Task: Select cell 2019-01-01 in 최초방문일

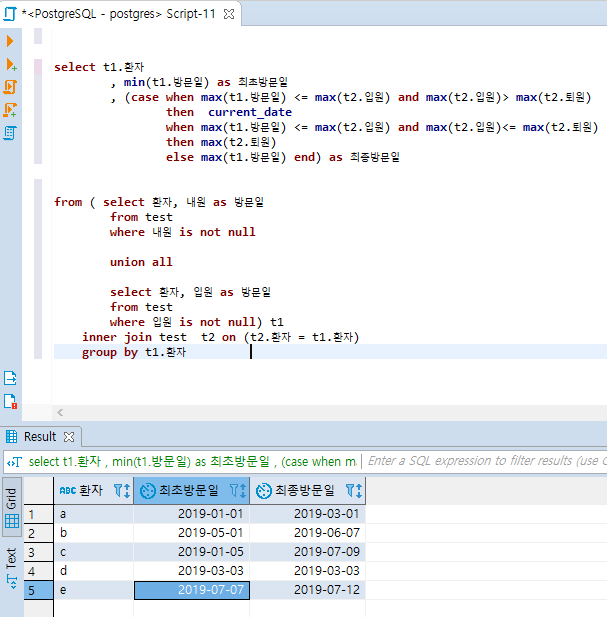Action: 192,514
